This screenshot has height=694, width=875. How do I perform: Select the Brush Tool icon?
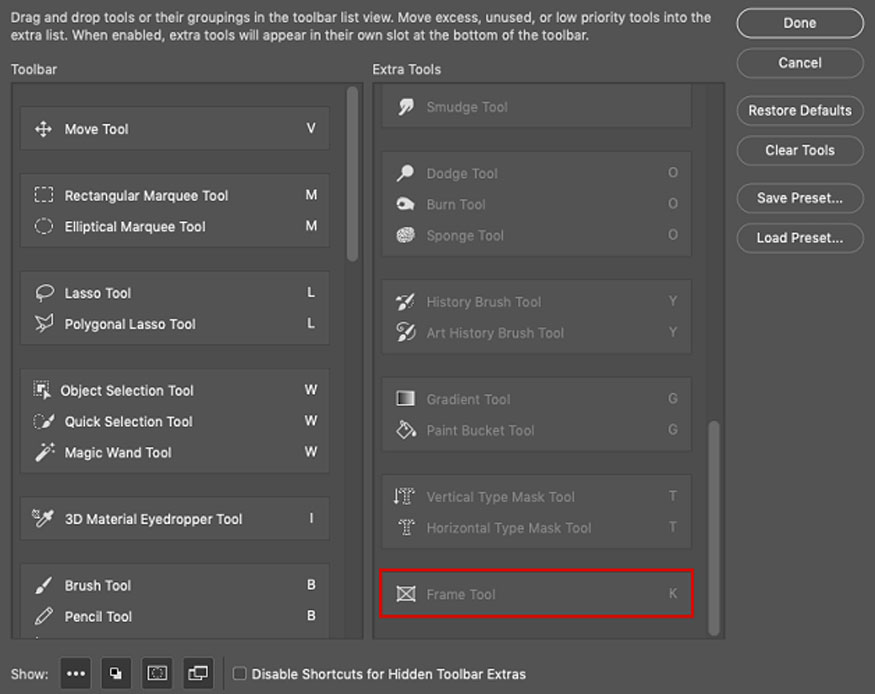click(x=43, y=586)
